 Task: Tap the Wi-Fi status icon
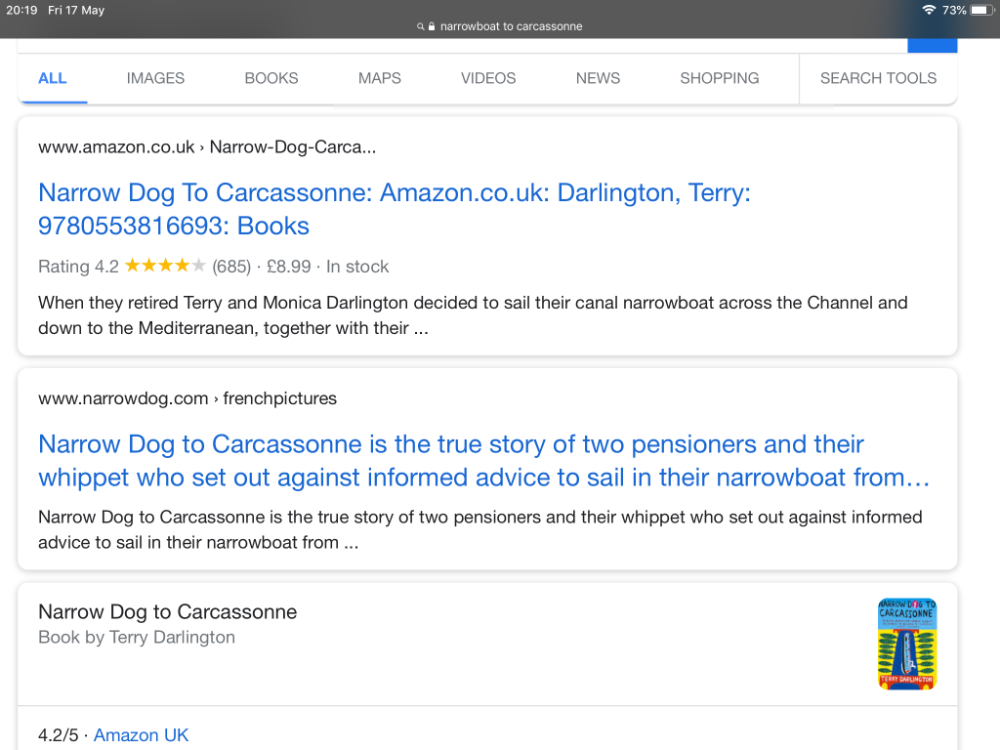click(x=929, y=10)
